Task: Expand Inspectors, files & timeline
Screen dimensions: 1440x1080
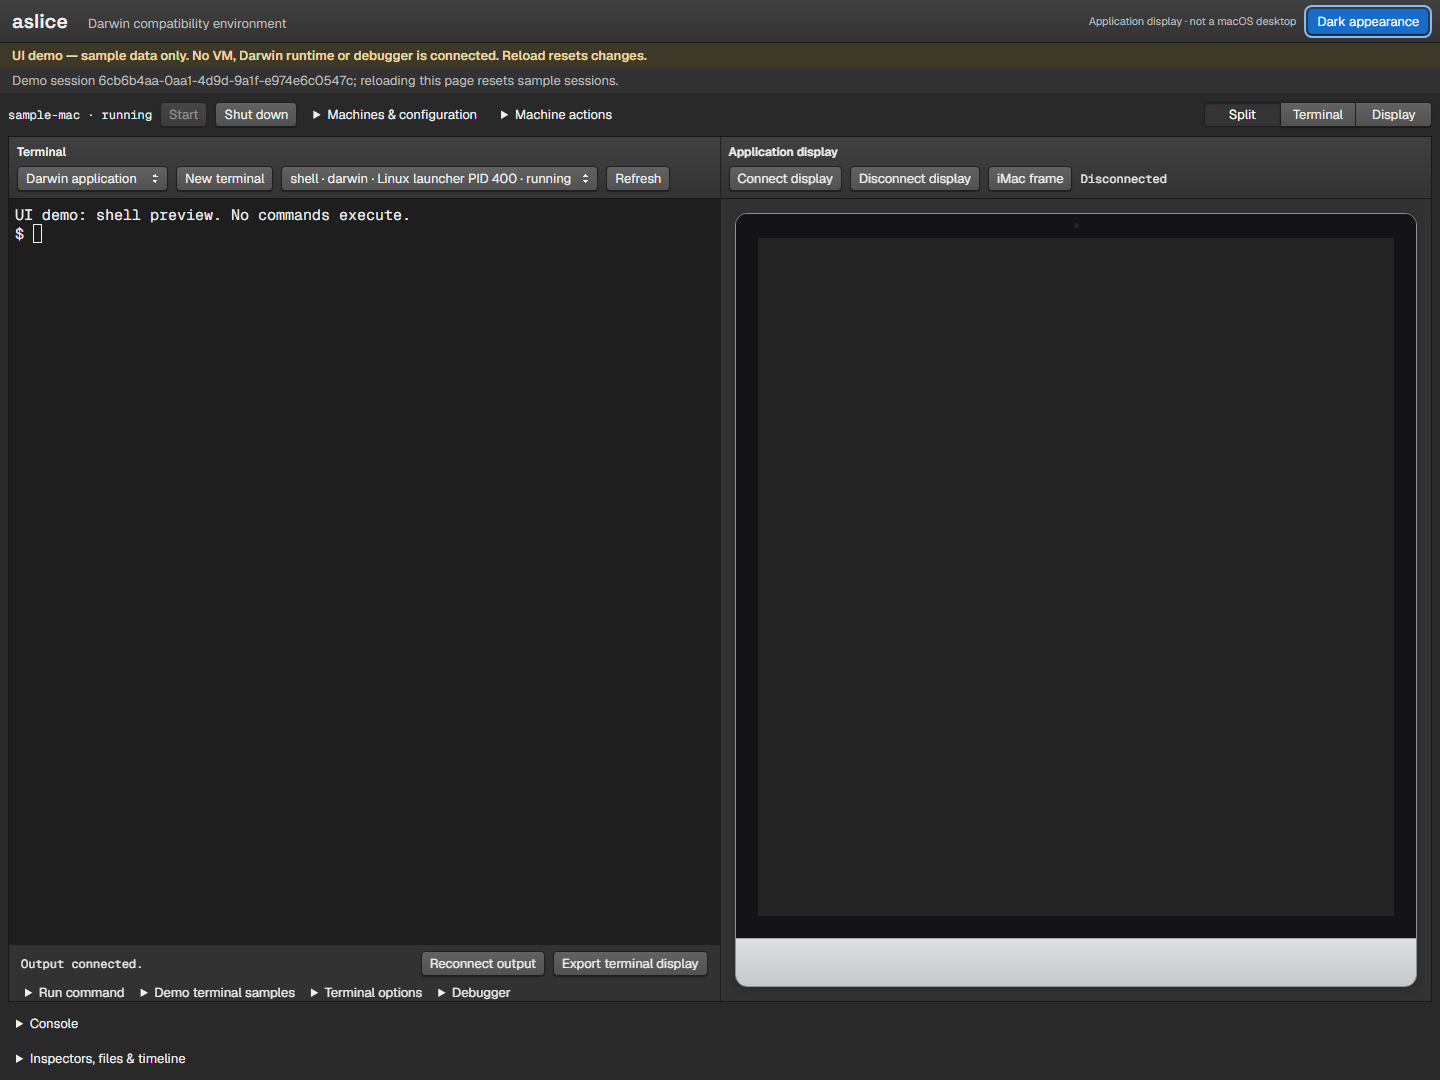Action: pos(101,1059)
